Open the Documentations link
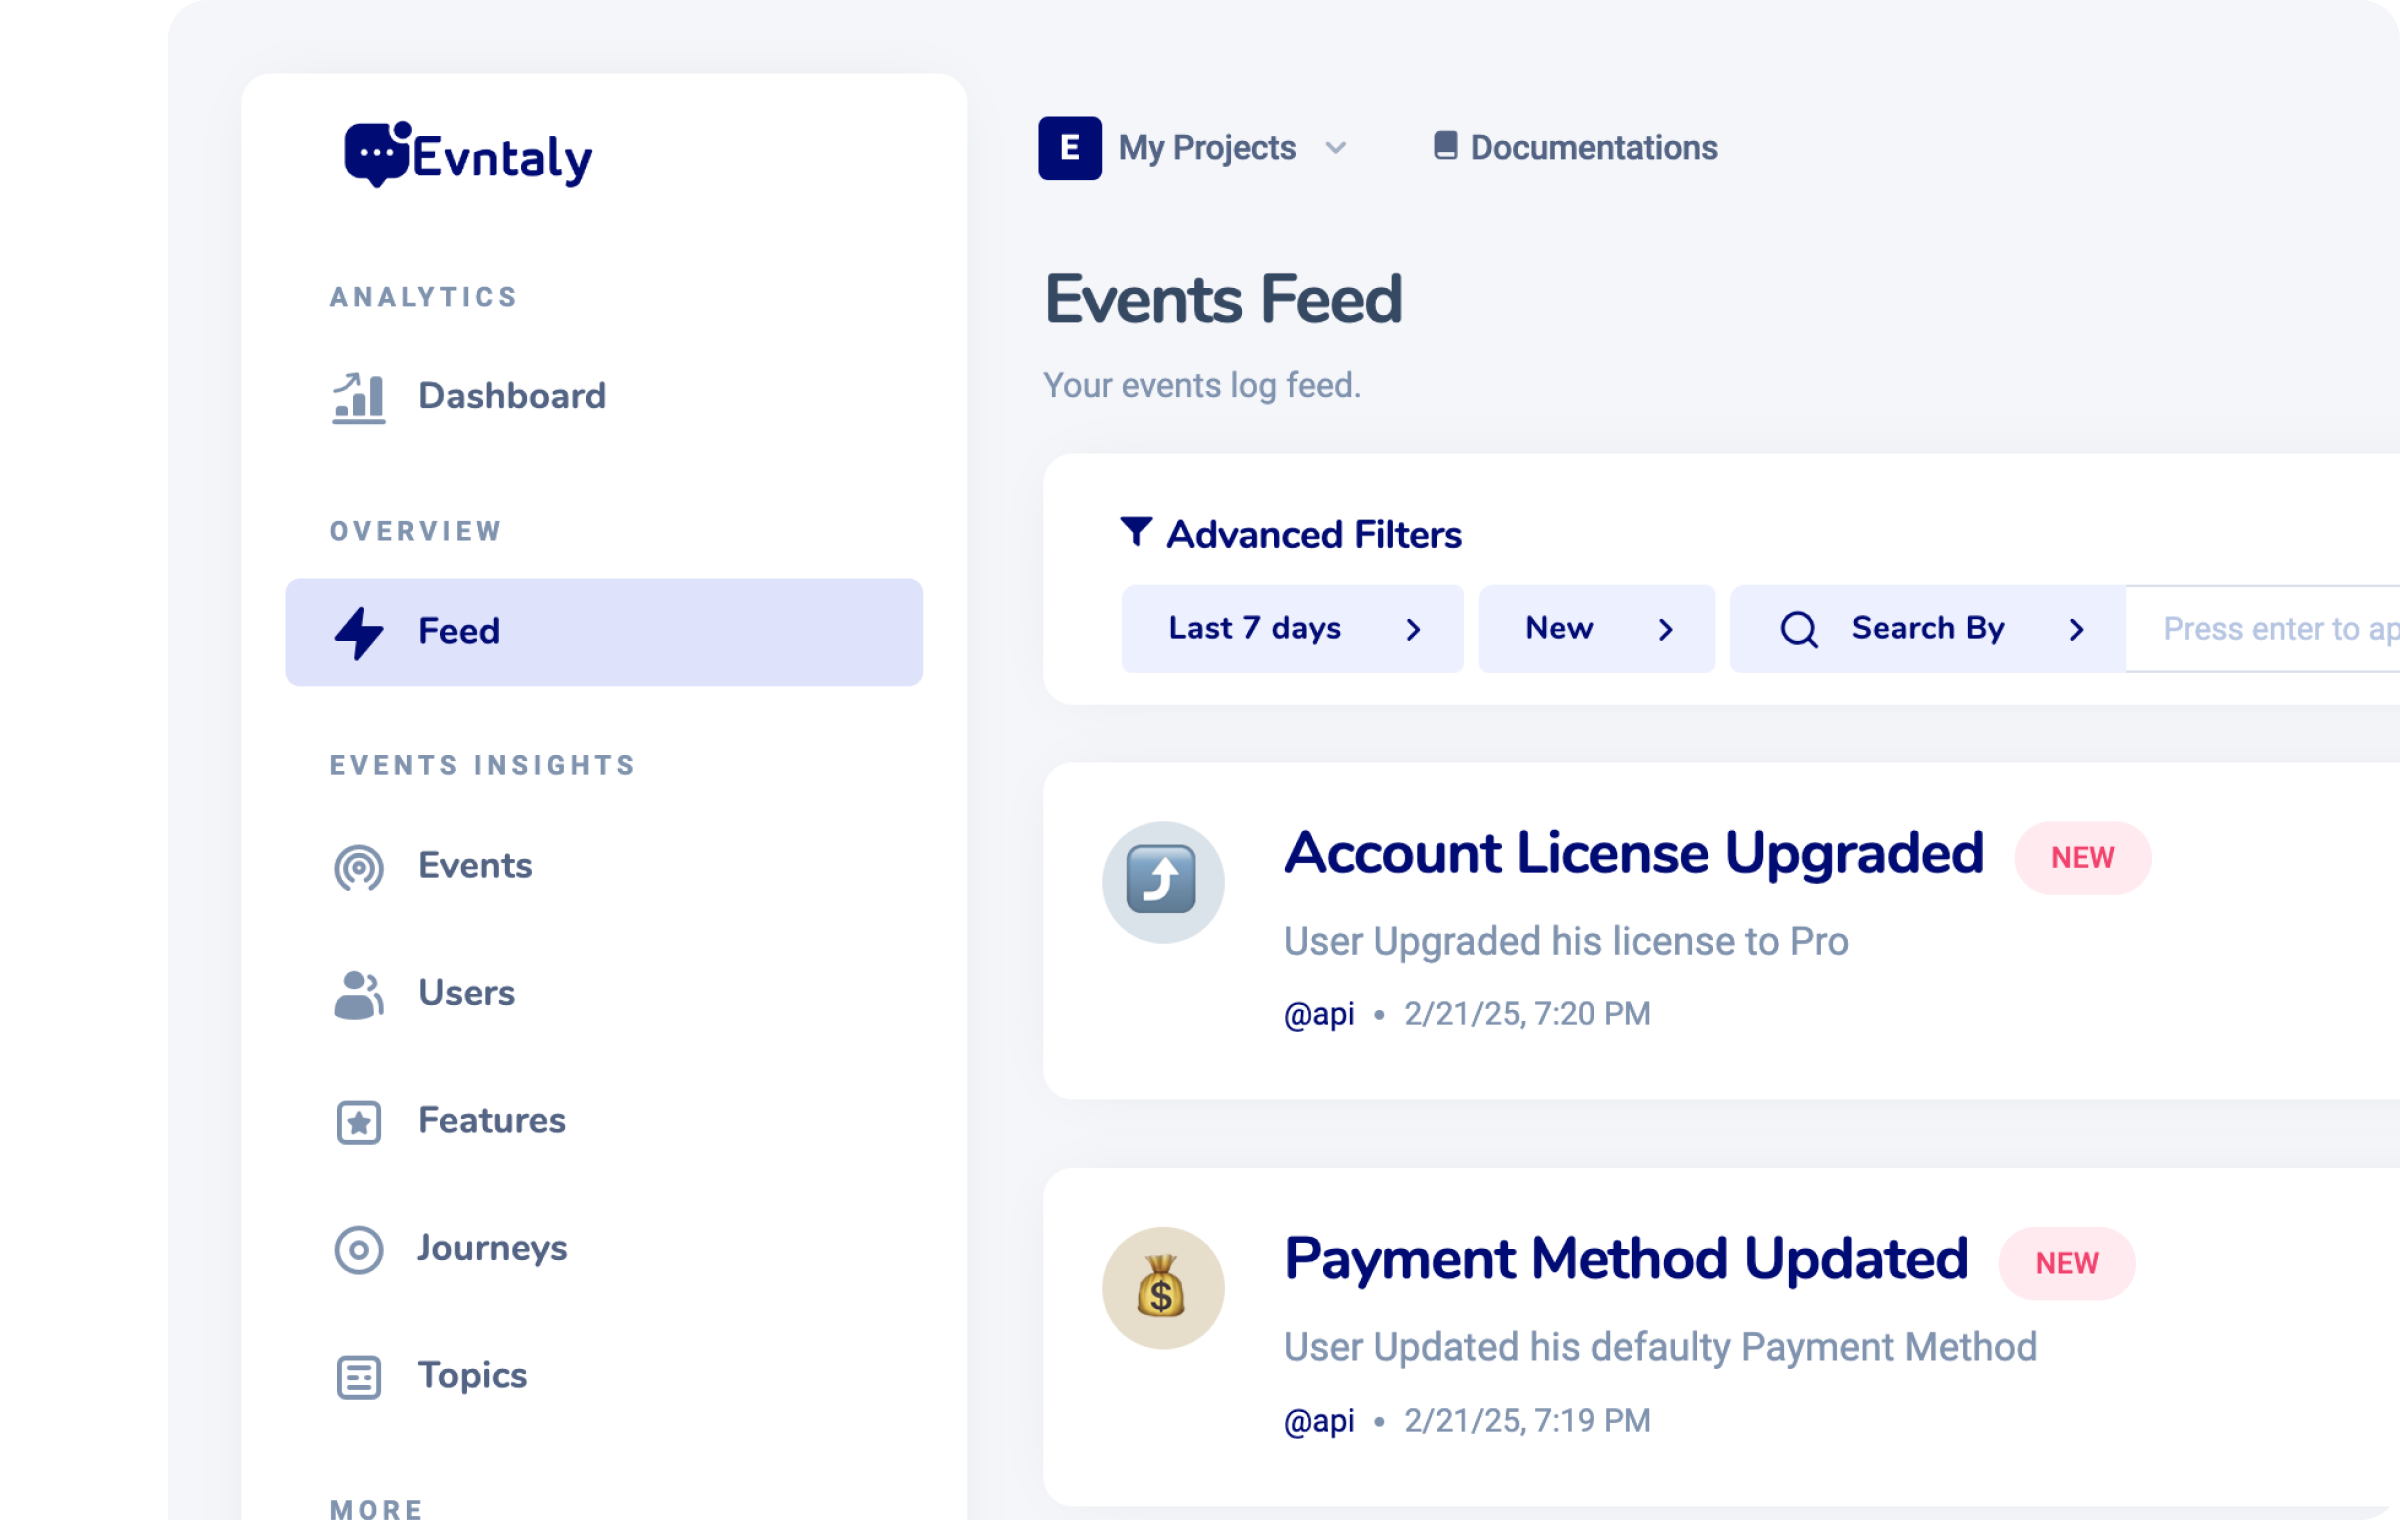Image resolution: width=2400 pixels, height=1520 pixels. tap(1575, 147)
